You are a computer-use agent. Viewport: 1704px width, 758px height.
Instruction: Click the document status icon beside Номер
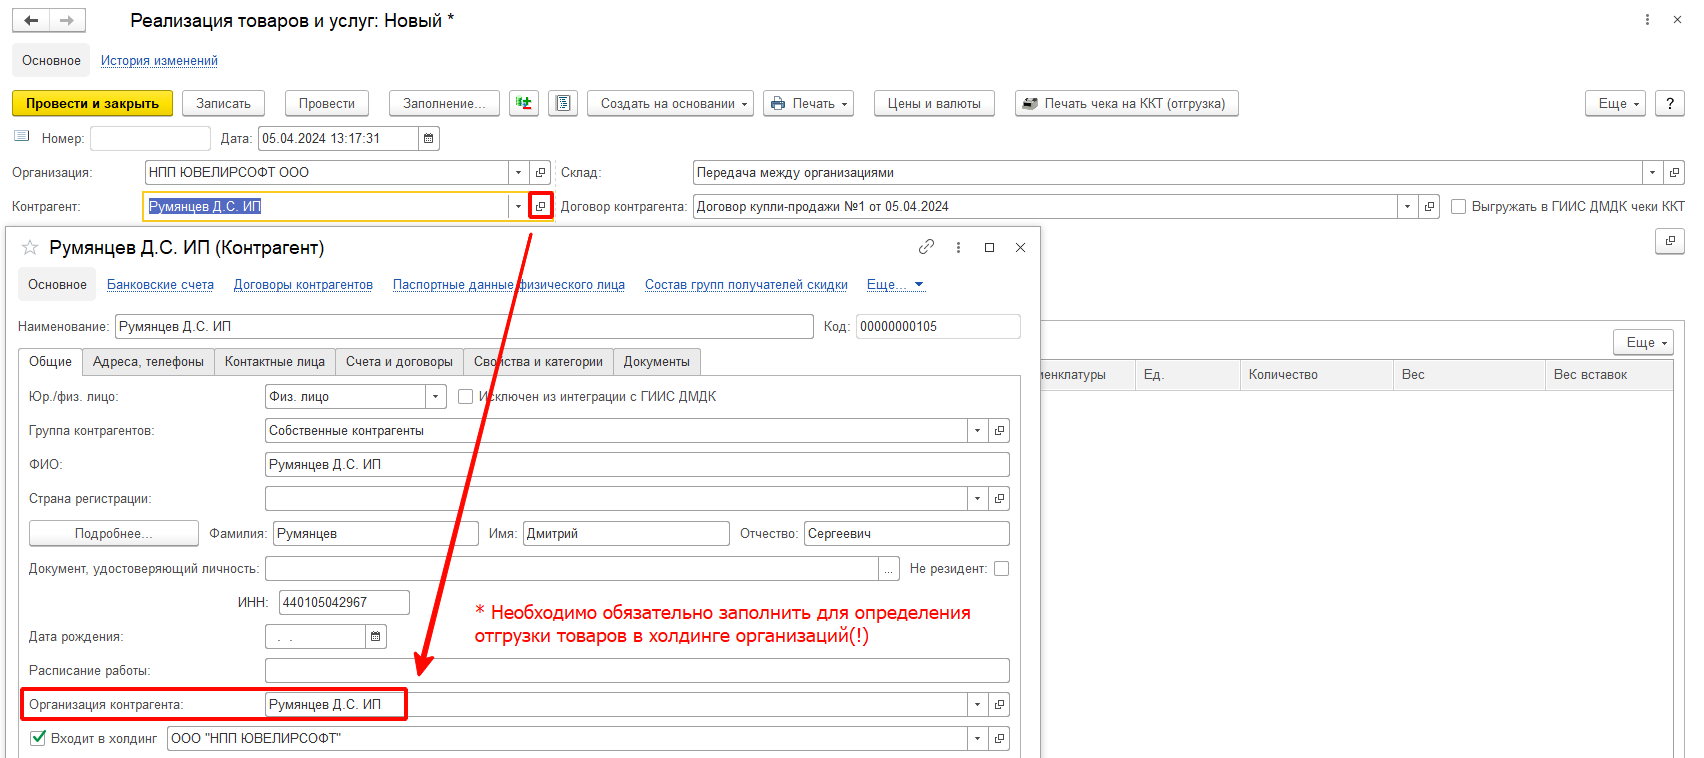(x=22, y=137)
